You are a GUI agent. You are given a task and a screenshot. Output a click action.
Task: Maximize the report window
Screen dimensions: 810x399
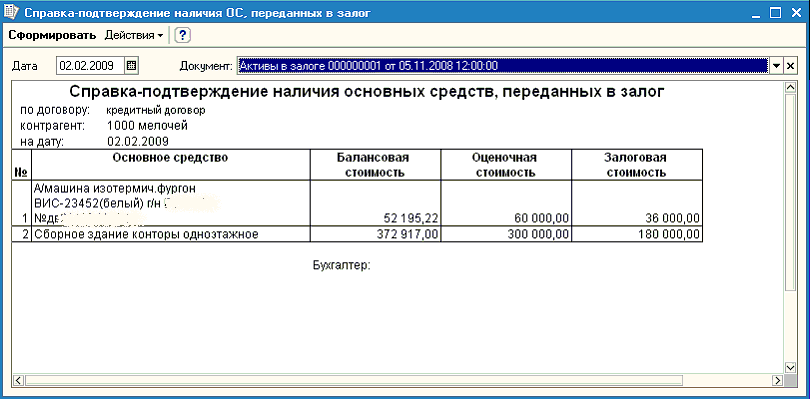tap(775, 12)
